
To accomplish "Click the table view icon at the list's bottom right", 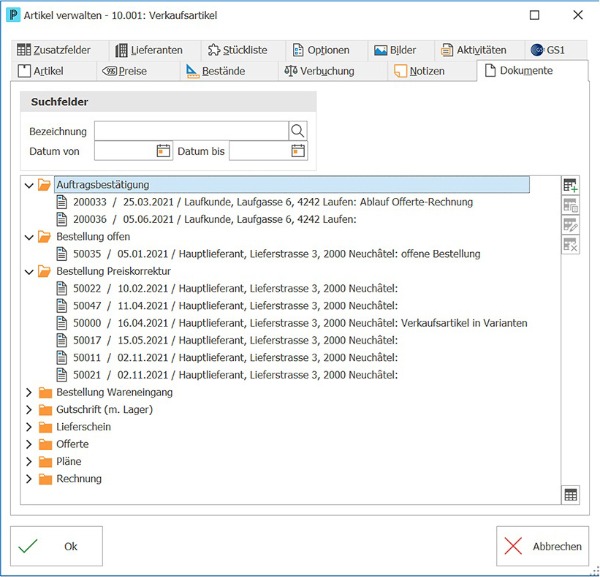I will 571,495.
